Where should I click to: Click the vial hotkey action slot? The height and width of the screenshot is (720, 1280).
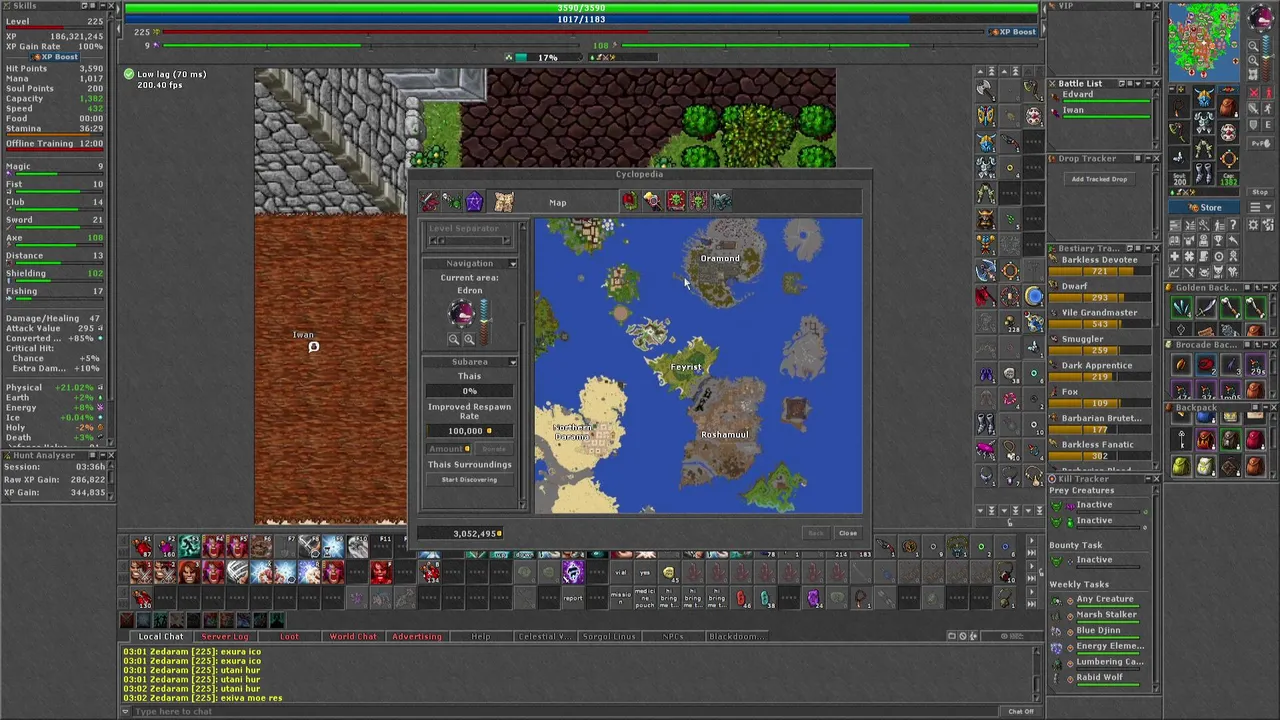point(621,573)
